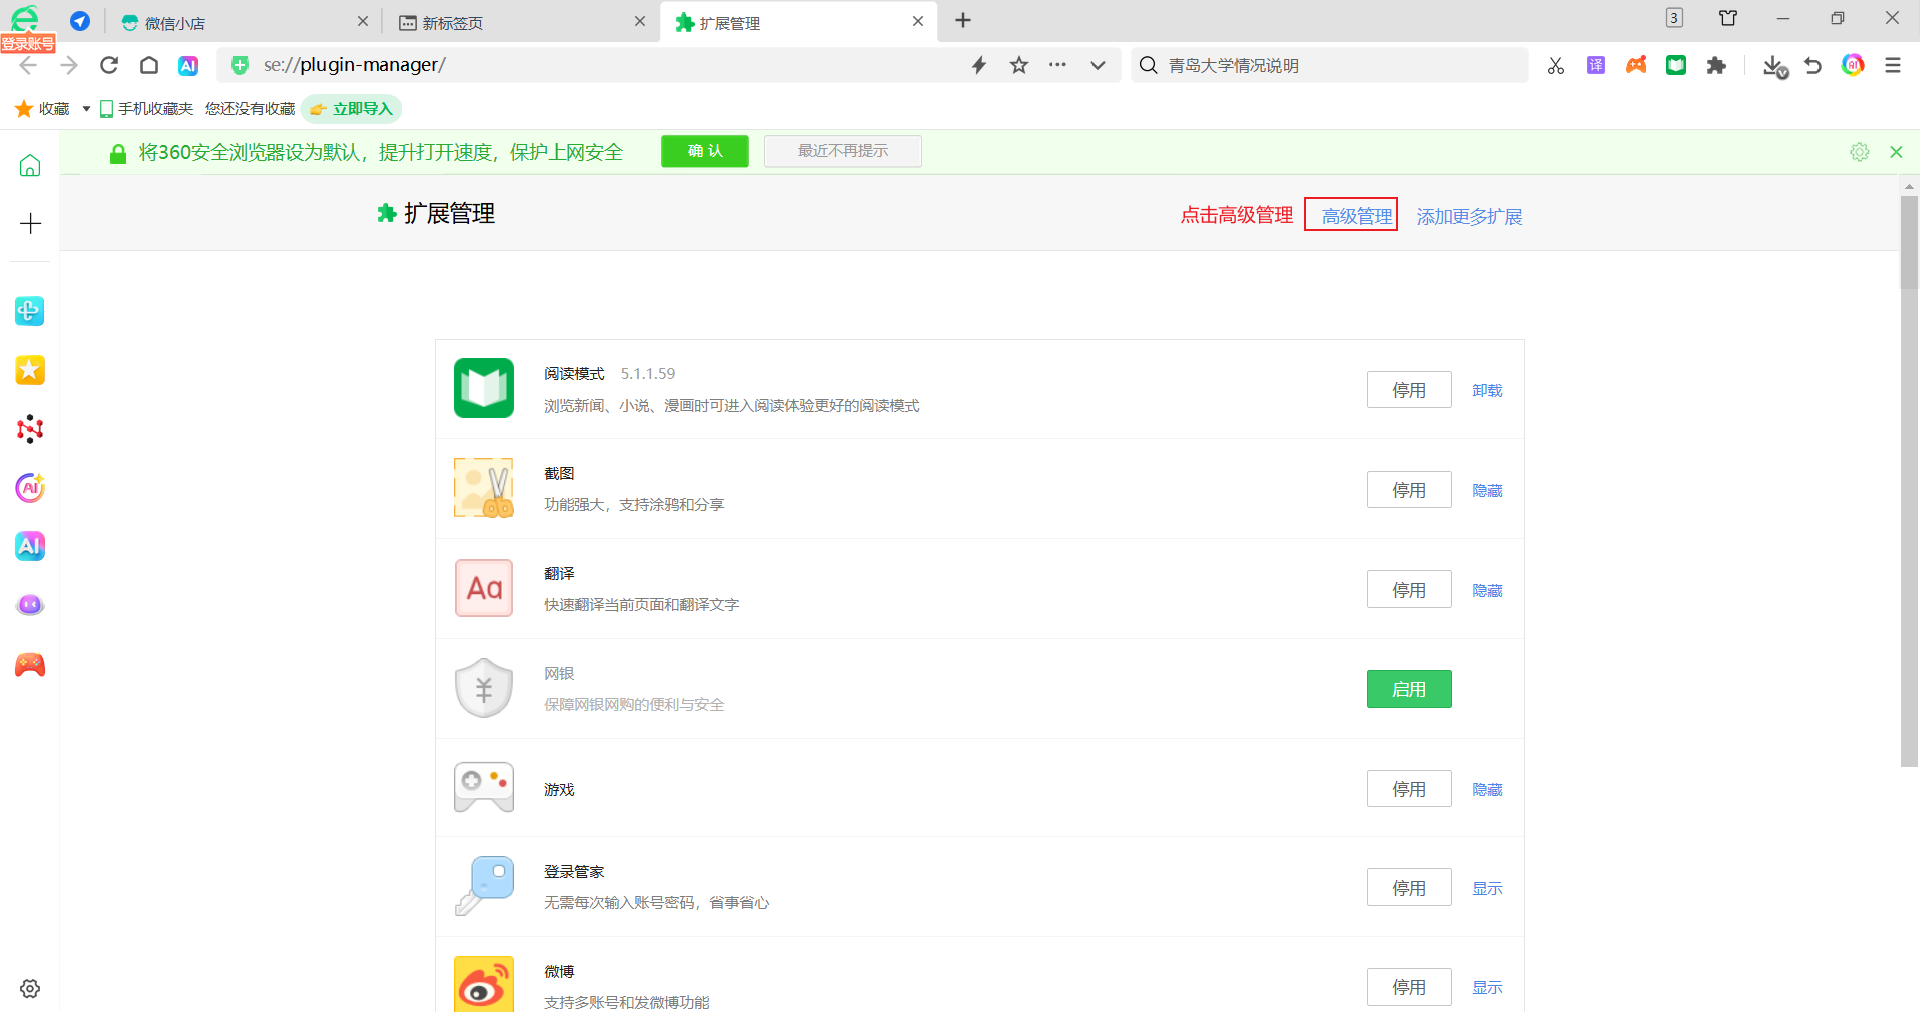
Task: Select the 扩展管理 tab
Action: [797, 22]
